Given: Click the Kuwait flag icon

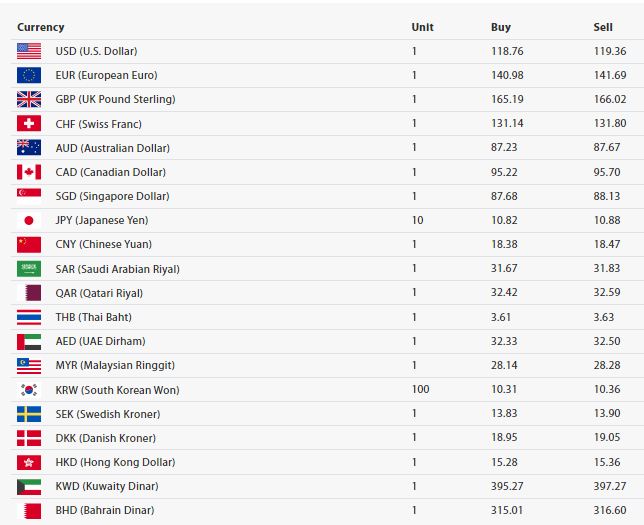Looking at the screenshot, I should coord(29,487).
